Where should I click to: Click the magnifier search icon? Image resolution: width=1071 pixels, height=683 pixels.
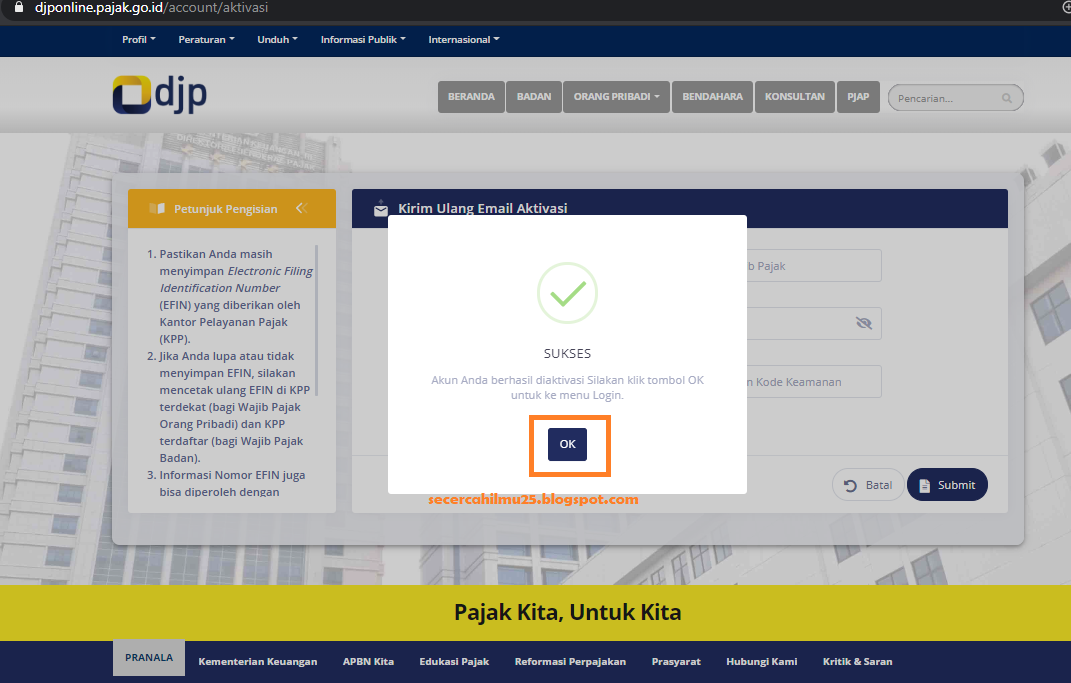pos(1007,98)
